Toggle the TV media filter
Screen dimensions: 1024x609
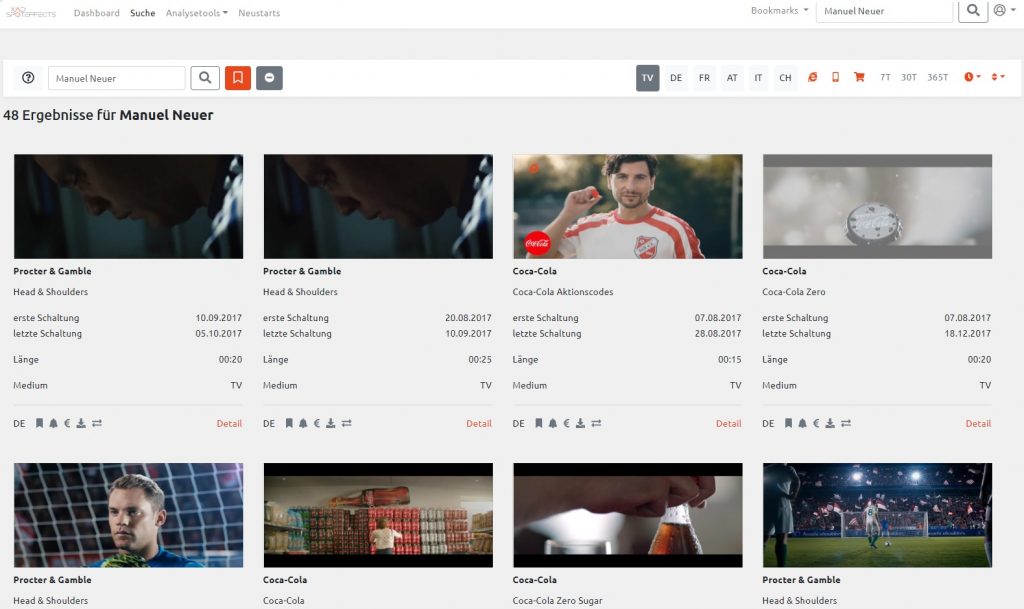click(x=647, y=78)
